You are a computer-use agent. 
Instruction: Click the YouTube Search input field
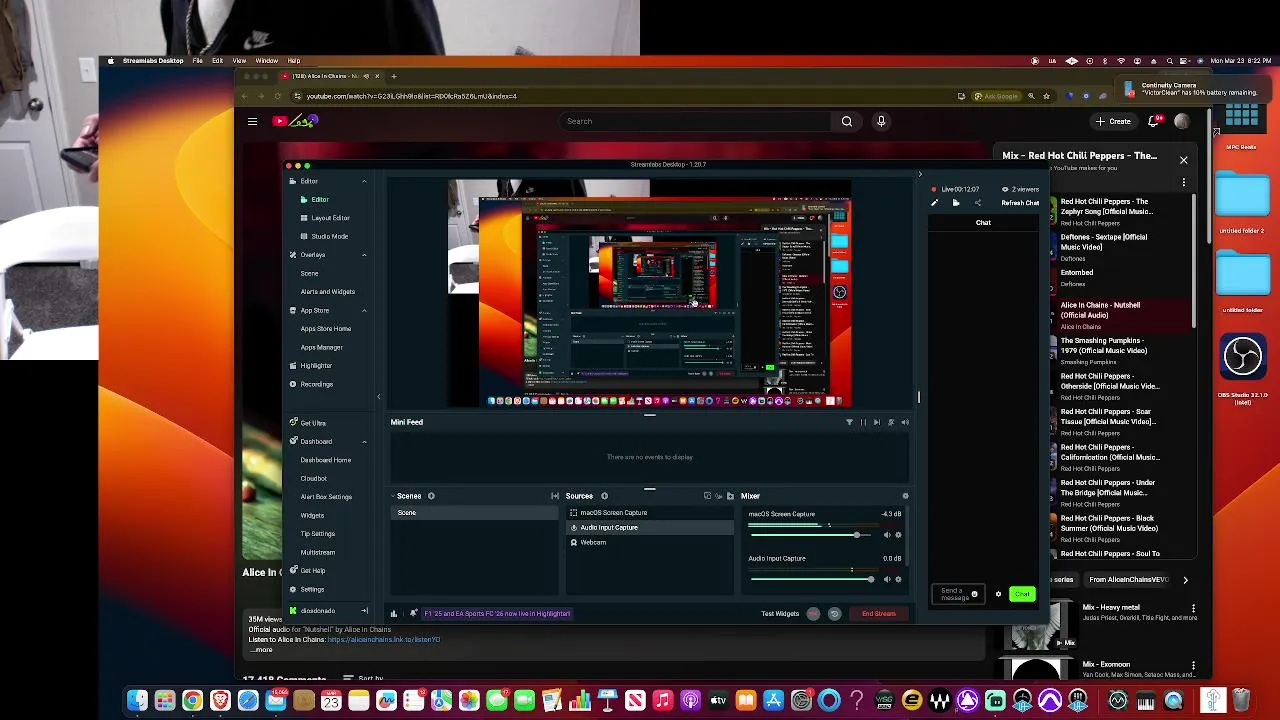(x=696, y=121)
